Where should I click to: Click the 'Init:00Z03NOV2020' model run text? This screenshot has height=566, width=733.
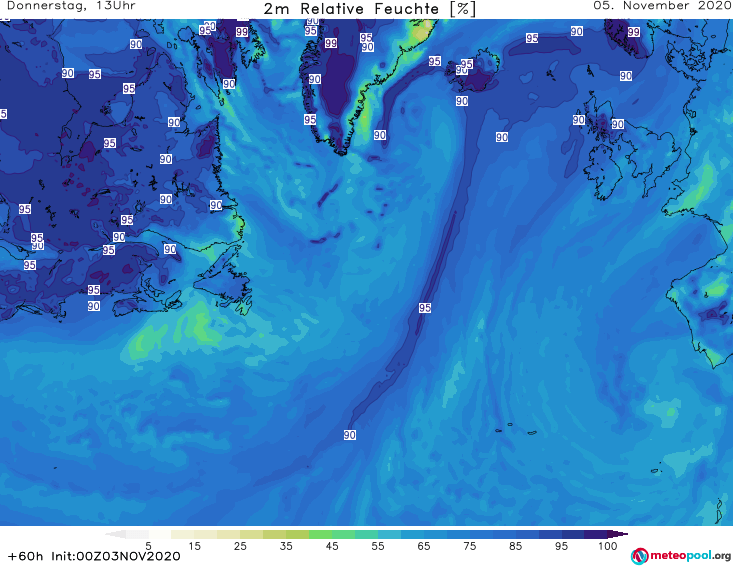coord(115,556)
